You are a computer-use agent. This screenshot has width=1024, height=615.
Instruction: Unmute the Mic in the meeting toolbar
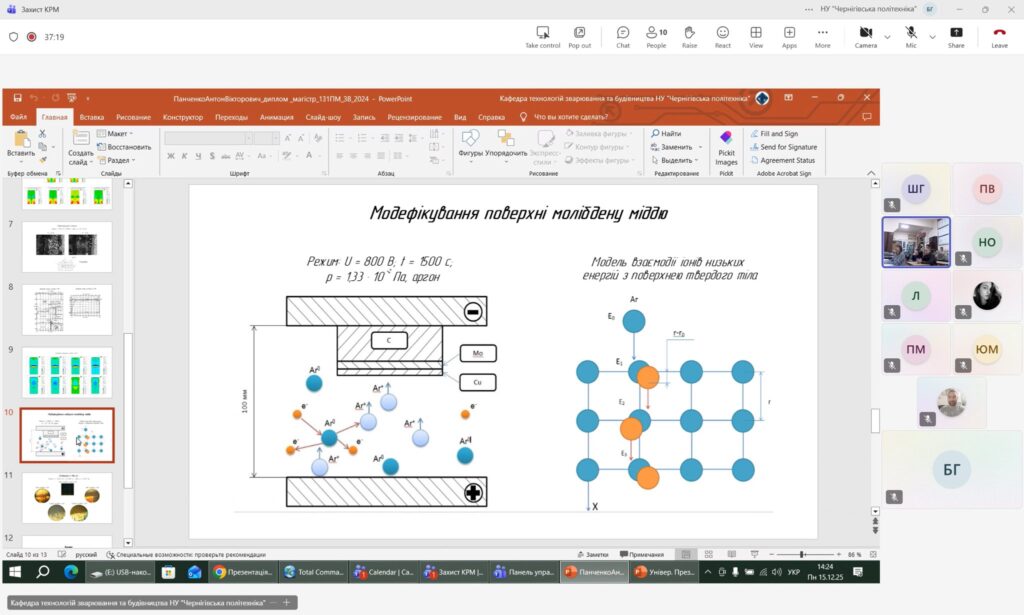(x=910, y=36)
